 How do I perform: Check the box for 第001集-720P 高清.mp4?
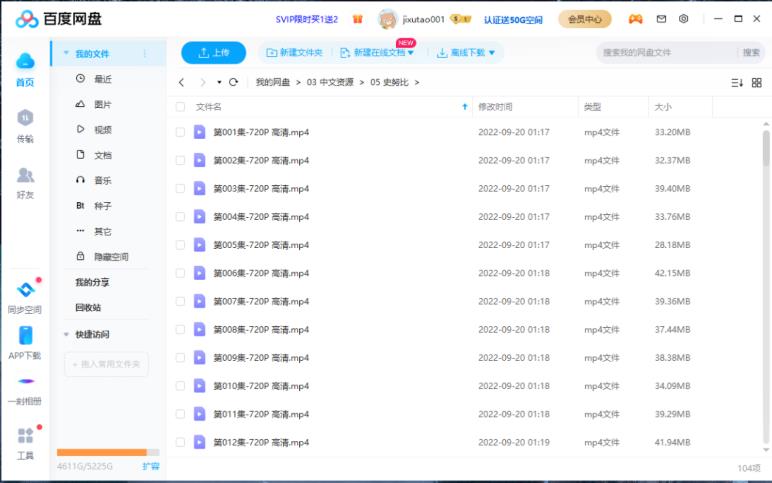tap(180, 132)
